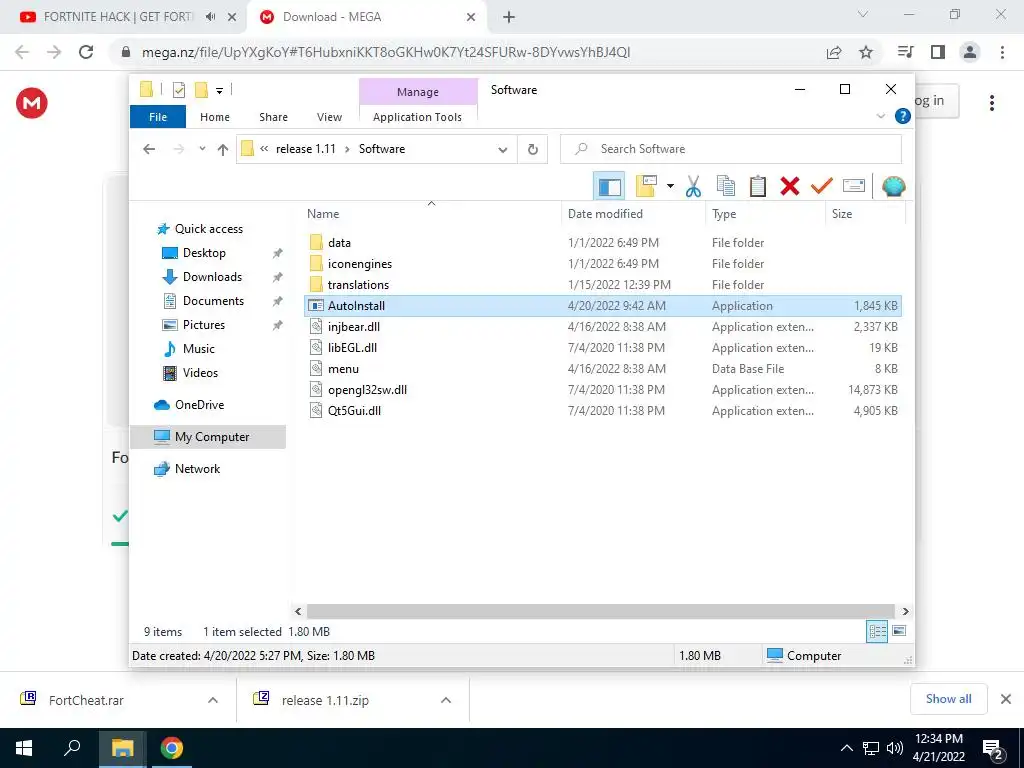1024x768 pixels.
Task: Click the scissors cut icon
Action: tap(693, 186)
